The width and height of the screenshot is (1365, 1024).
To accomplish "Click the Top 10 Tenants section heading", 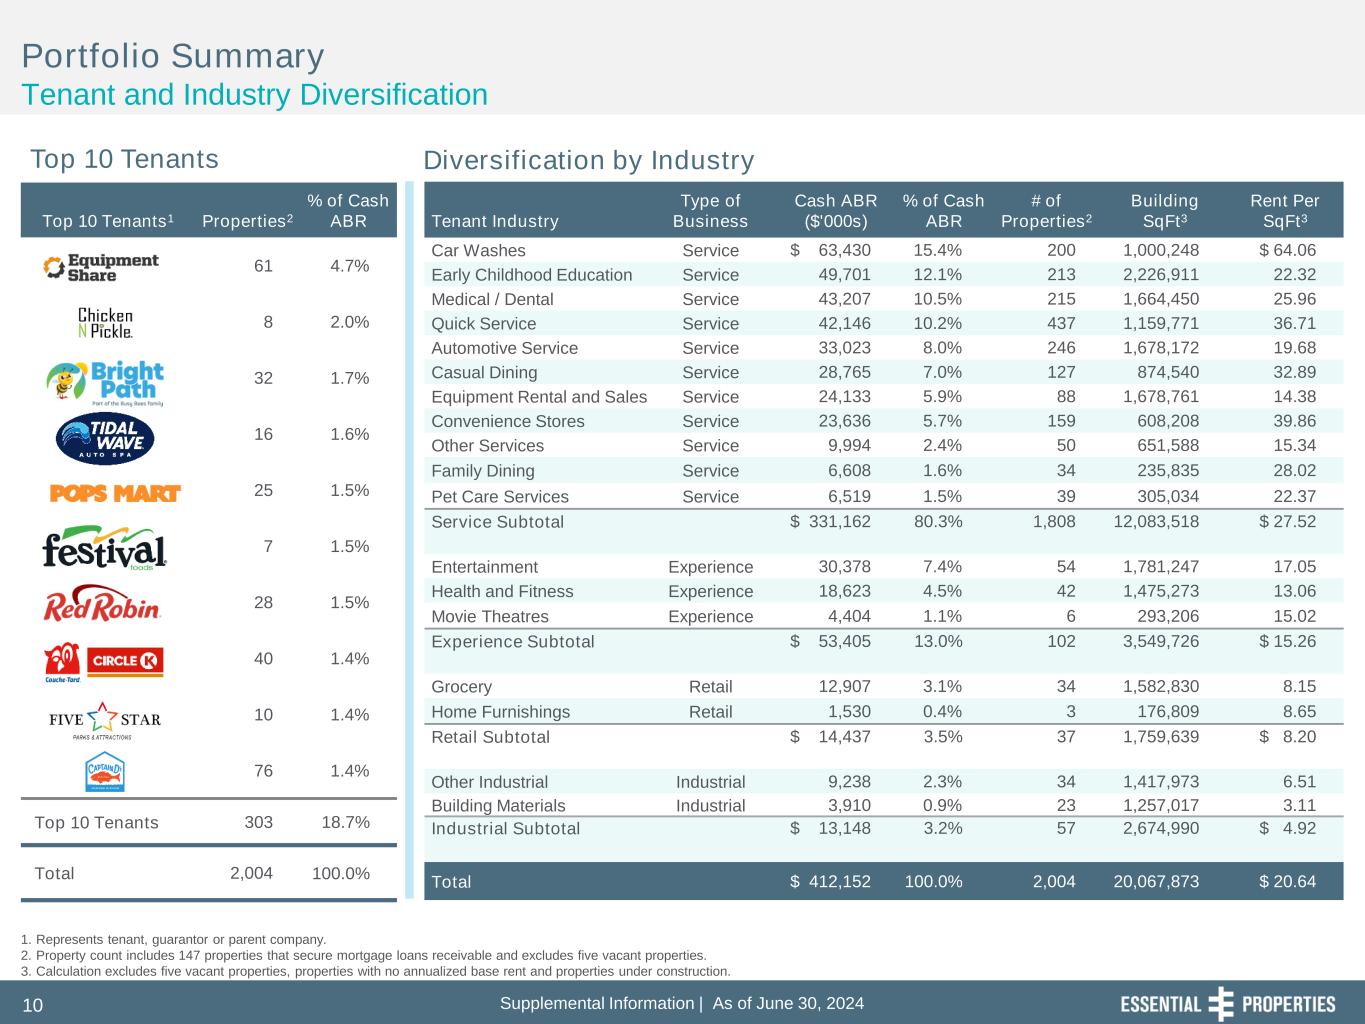I will click(124, 159).
